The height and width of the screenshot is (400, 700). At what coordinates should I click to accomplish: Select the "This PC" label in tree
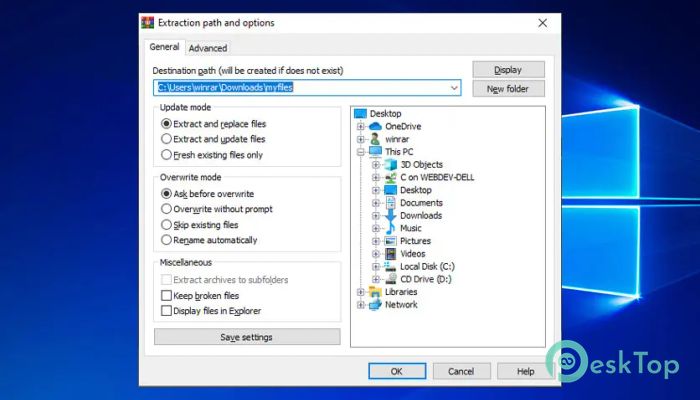(399, 152)
